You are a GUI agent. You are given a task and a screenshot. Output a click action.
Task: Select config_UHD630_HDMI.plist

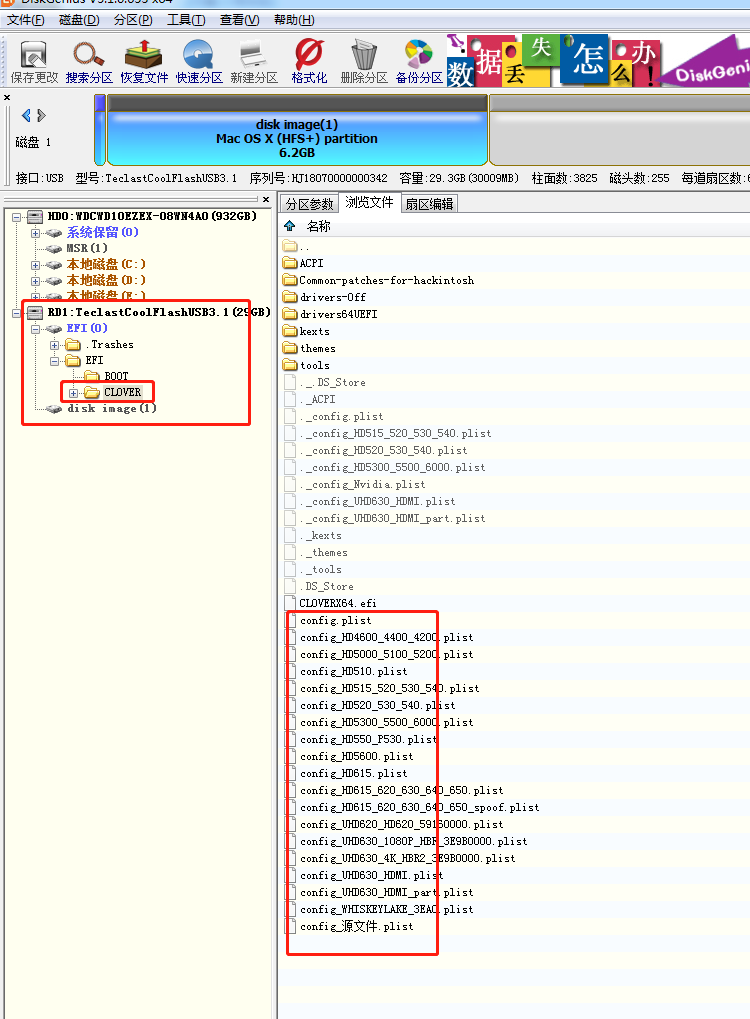[x=371, y=875]
